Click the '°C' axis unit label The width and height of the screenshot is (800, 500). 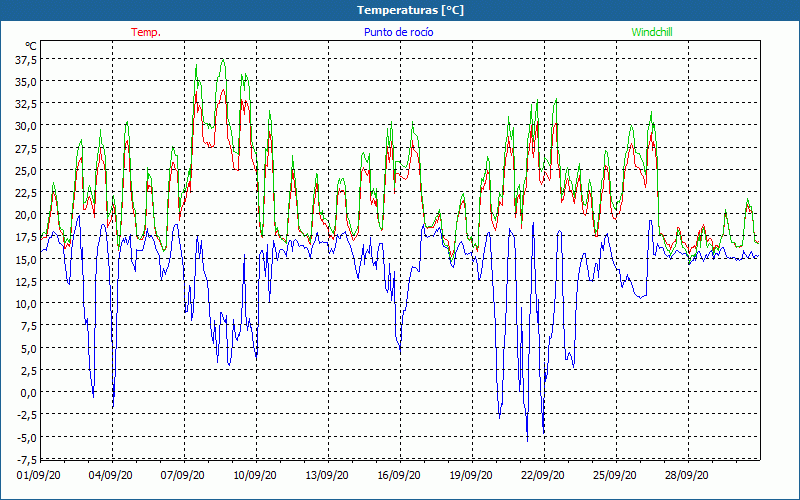pos(31,46)
